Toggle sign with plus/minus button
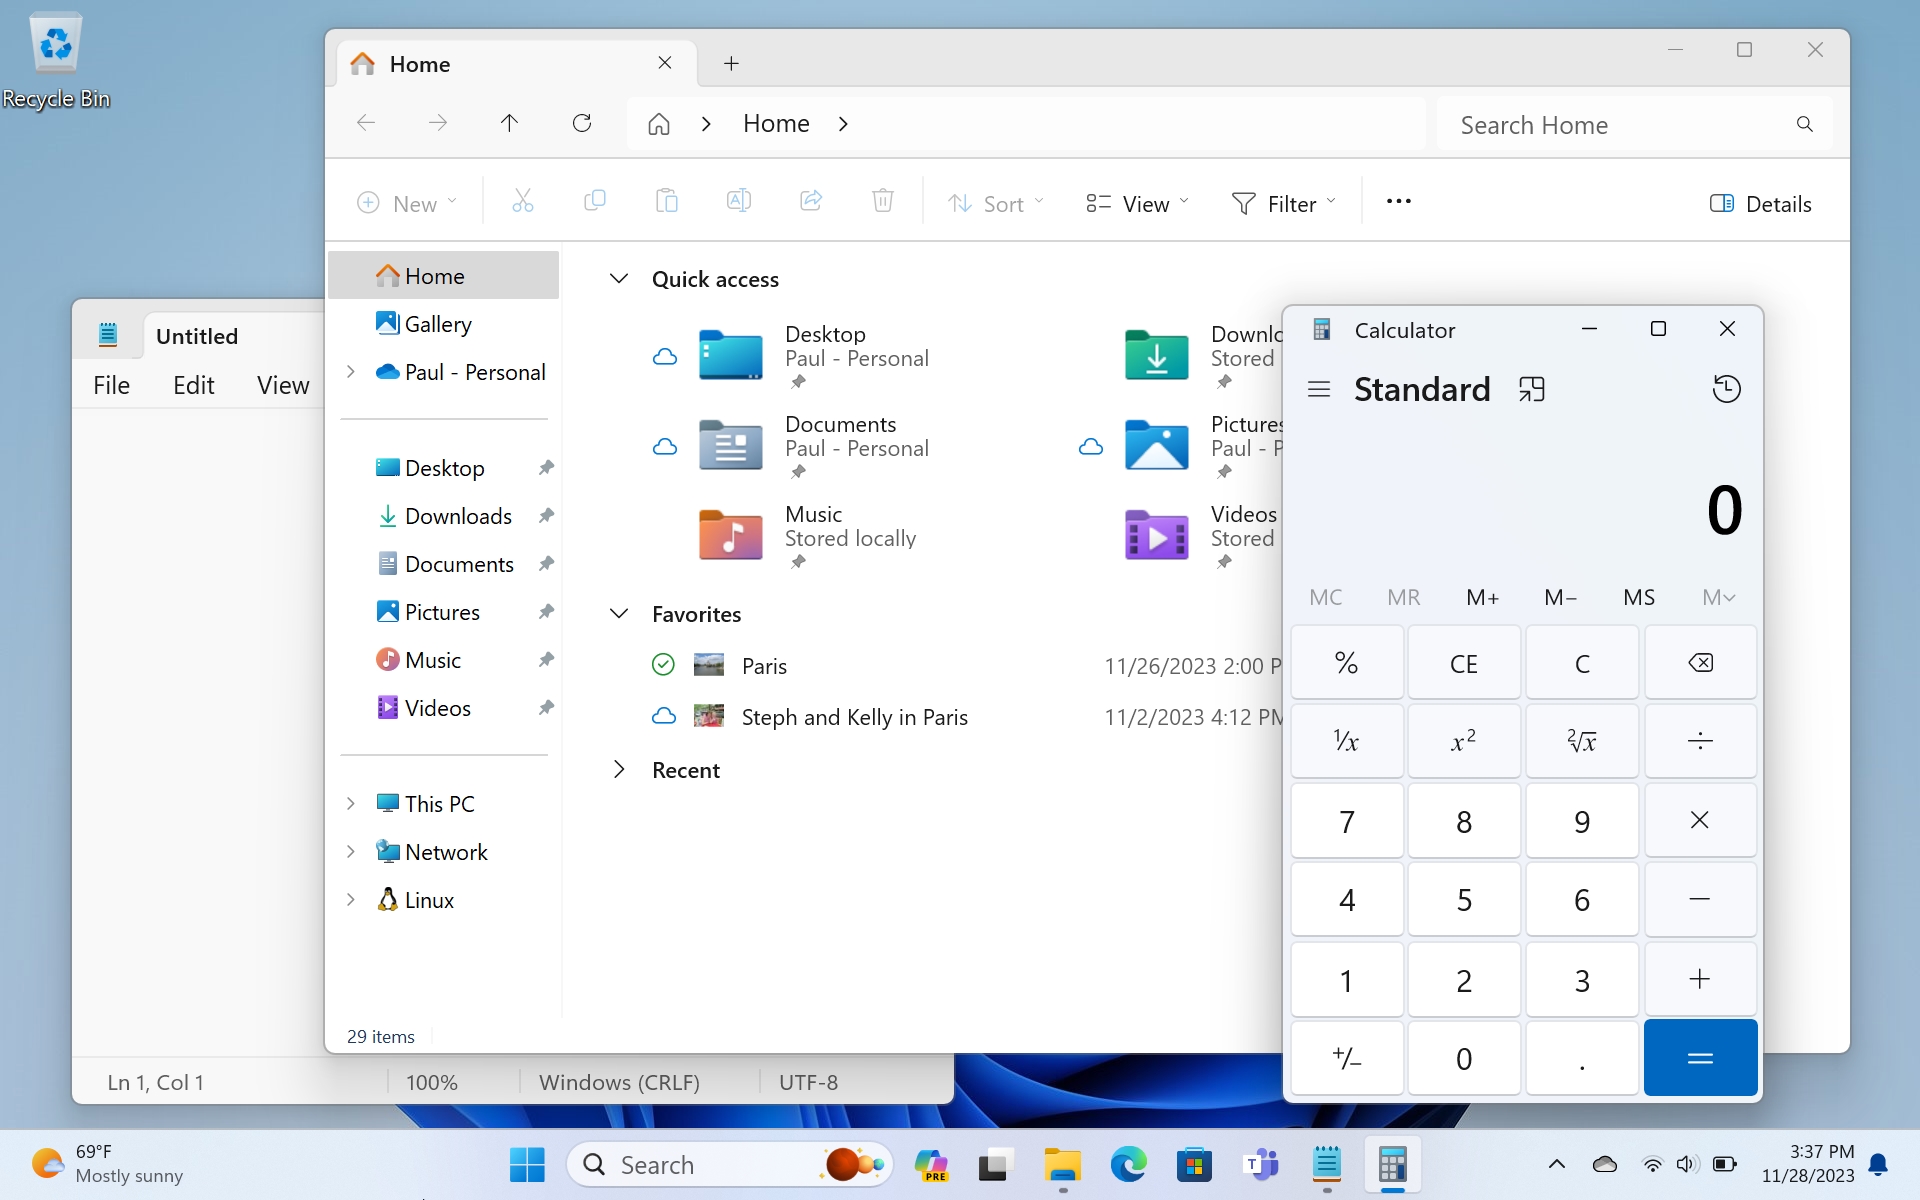1920x1200 pixels. [1346, 1058]
